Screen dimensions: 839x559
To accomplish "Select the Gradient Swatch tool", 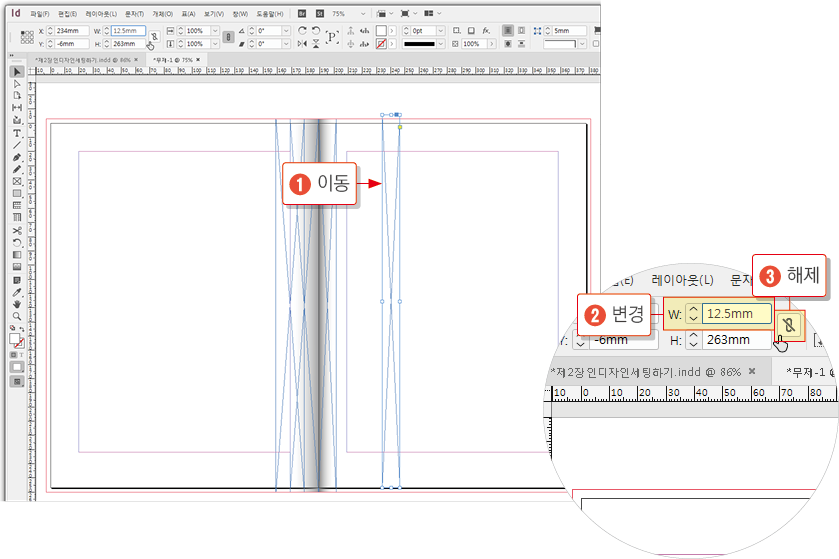I will 17,255.
